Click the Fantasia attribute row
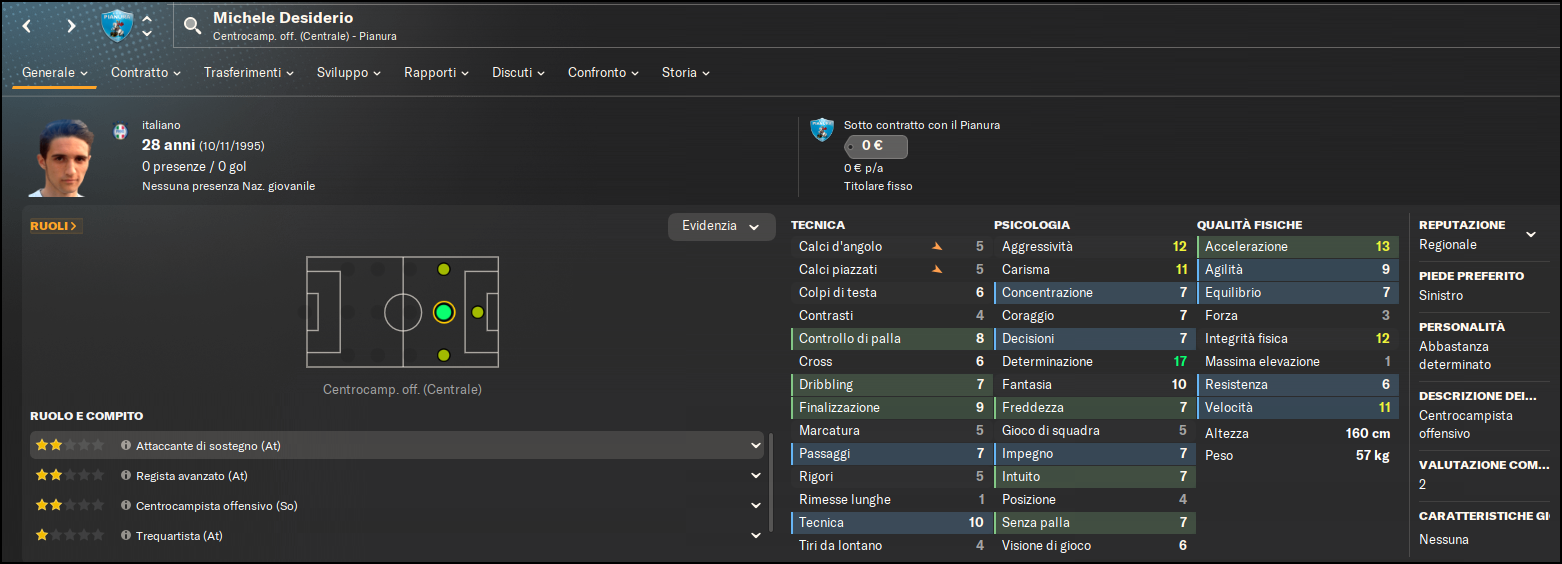The height and width of the screenshot is (564, 1562). 1094,384
